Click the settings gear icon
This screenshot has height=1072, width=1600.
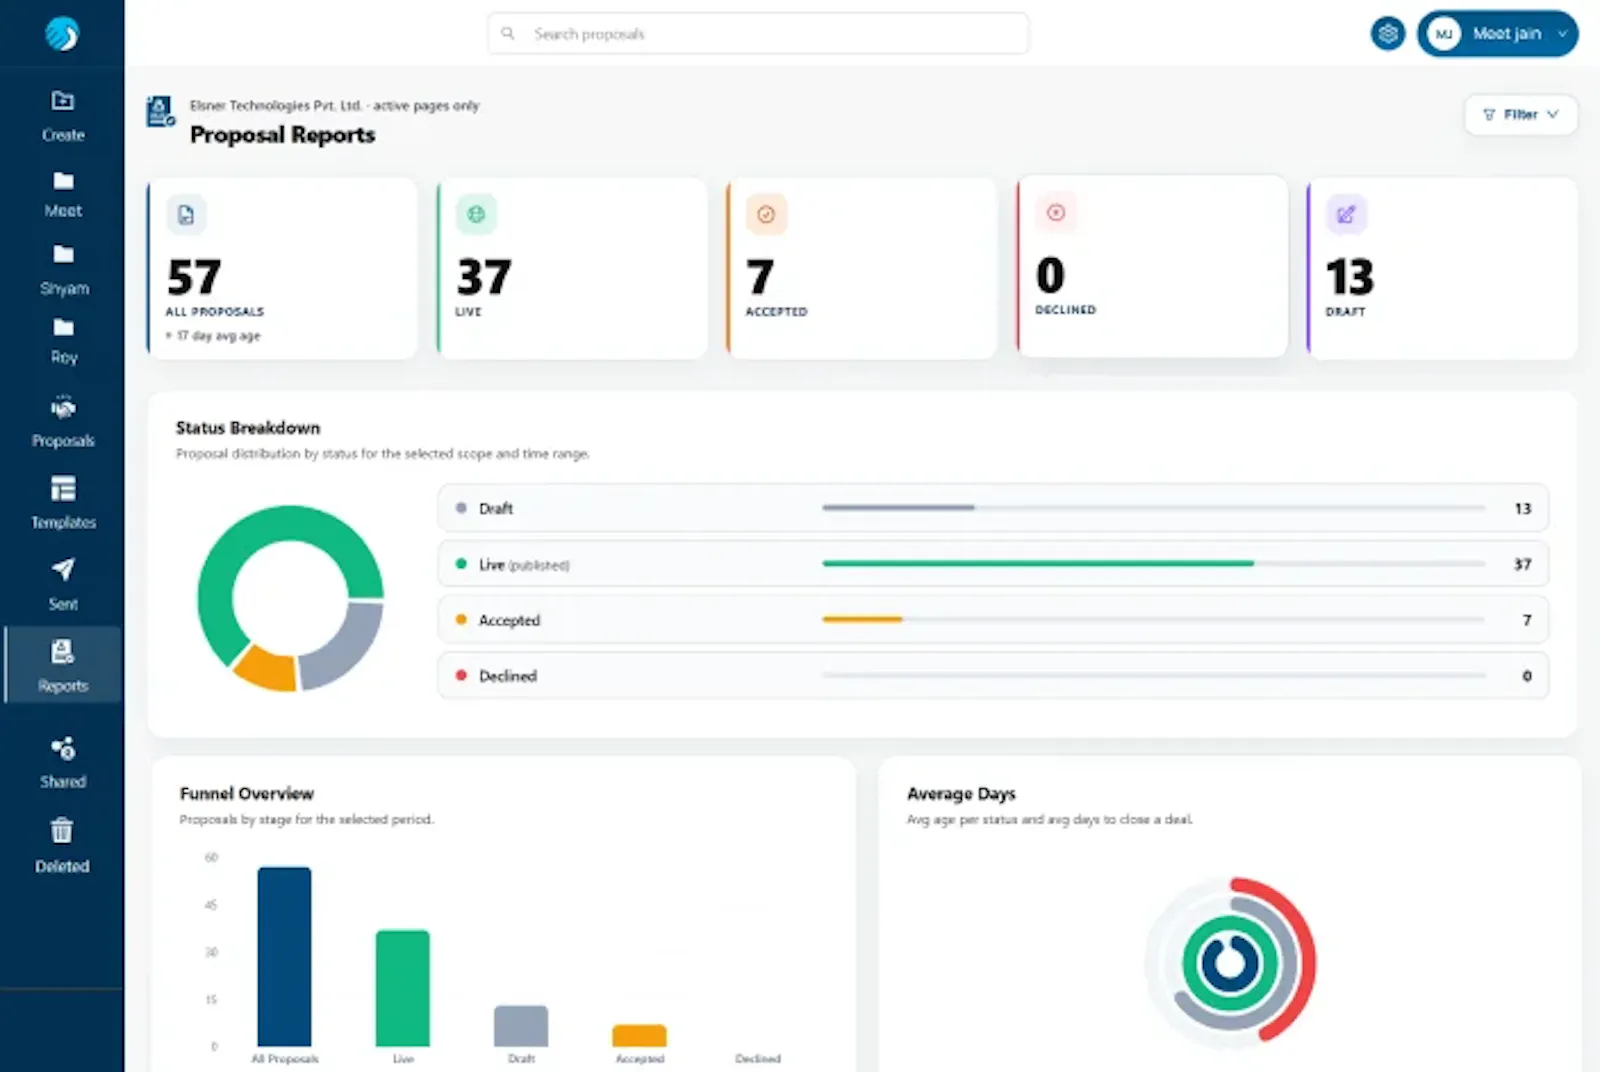[x=1388, y=34]
